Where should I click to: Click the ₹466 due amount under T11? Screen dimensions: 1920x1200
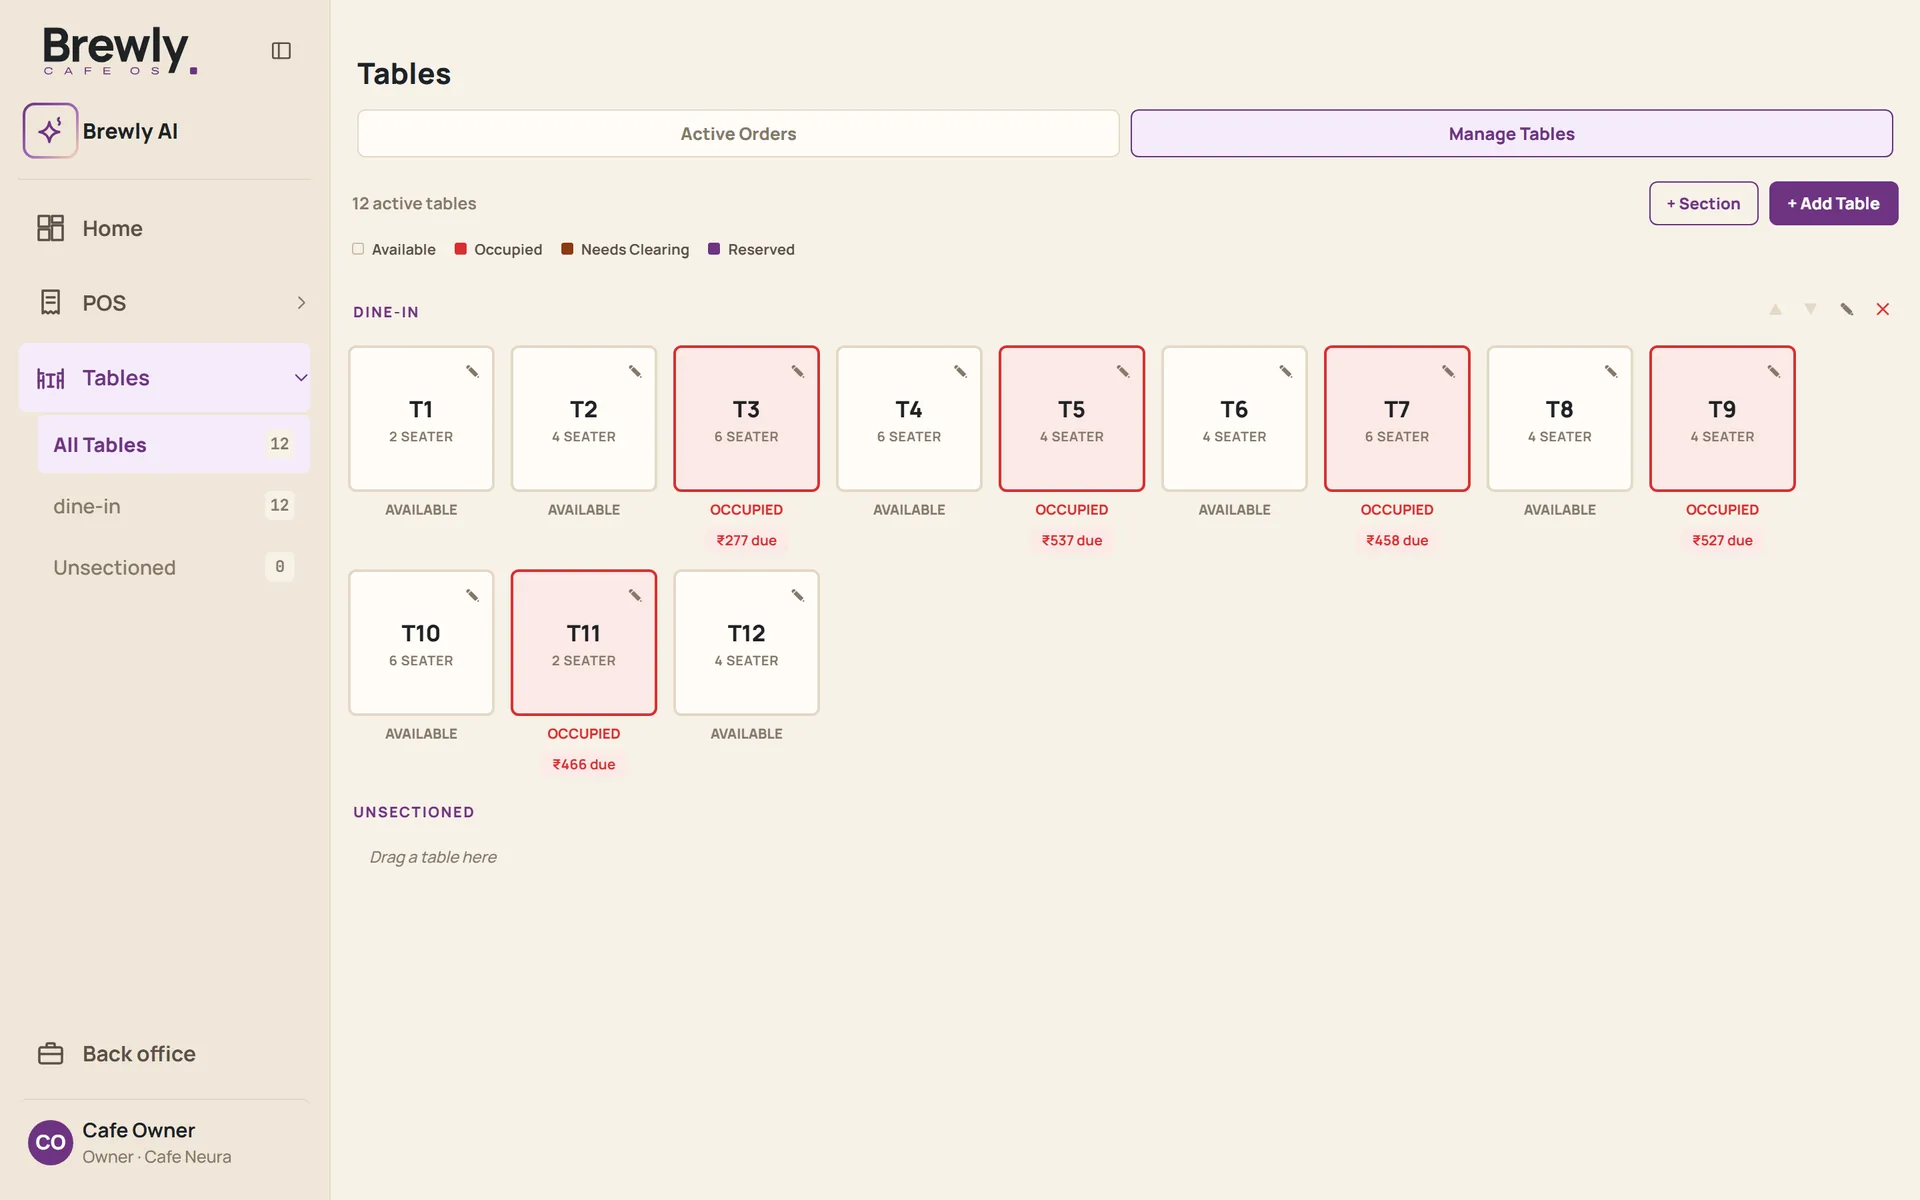[584, 765]
